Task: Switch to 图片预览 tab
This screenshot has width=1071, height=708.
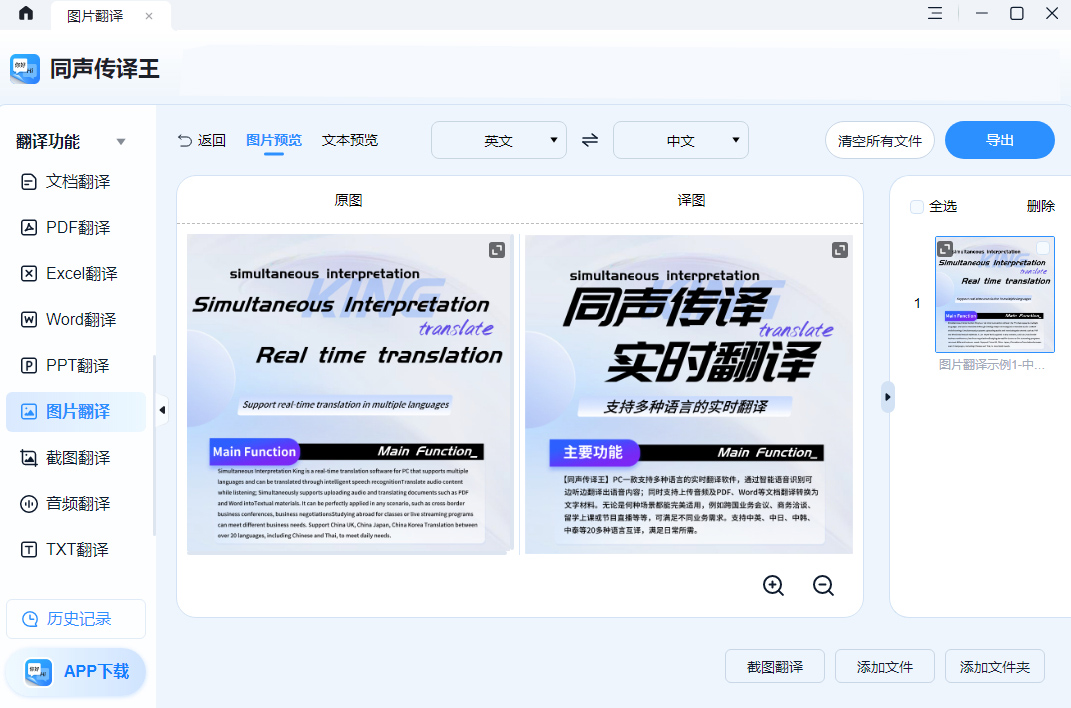Action: point(274,140)
